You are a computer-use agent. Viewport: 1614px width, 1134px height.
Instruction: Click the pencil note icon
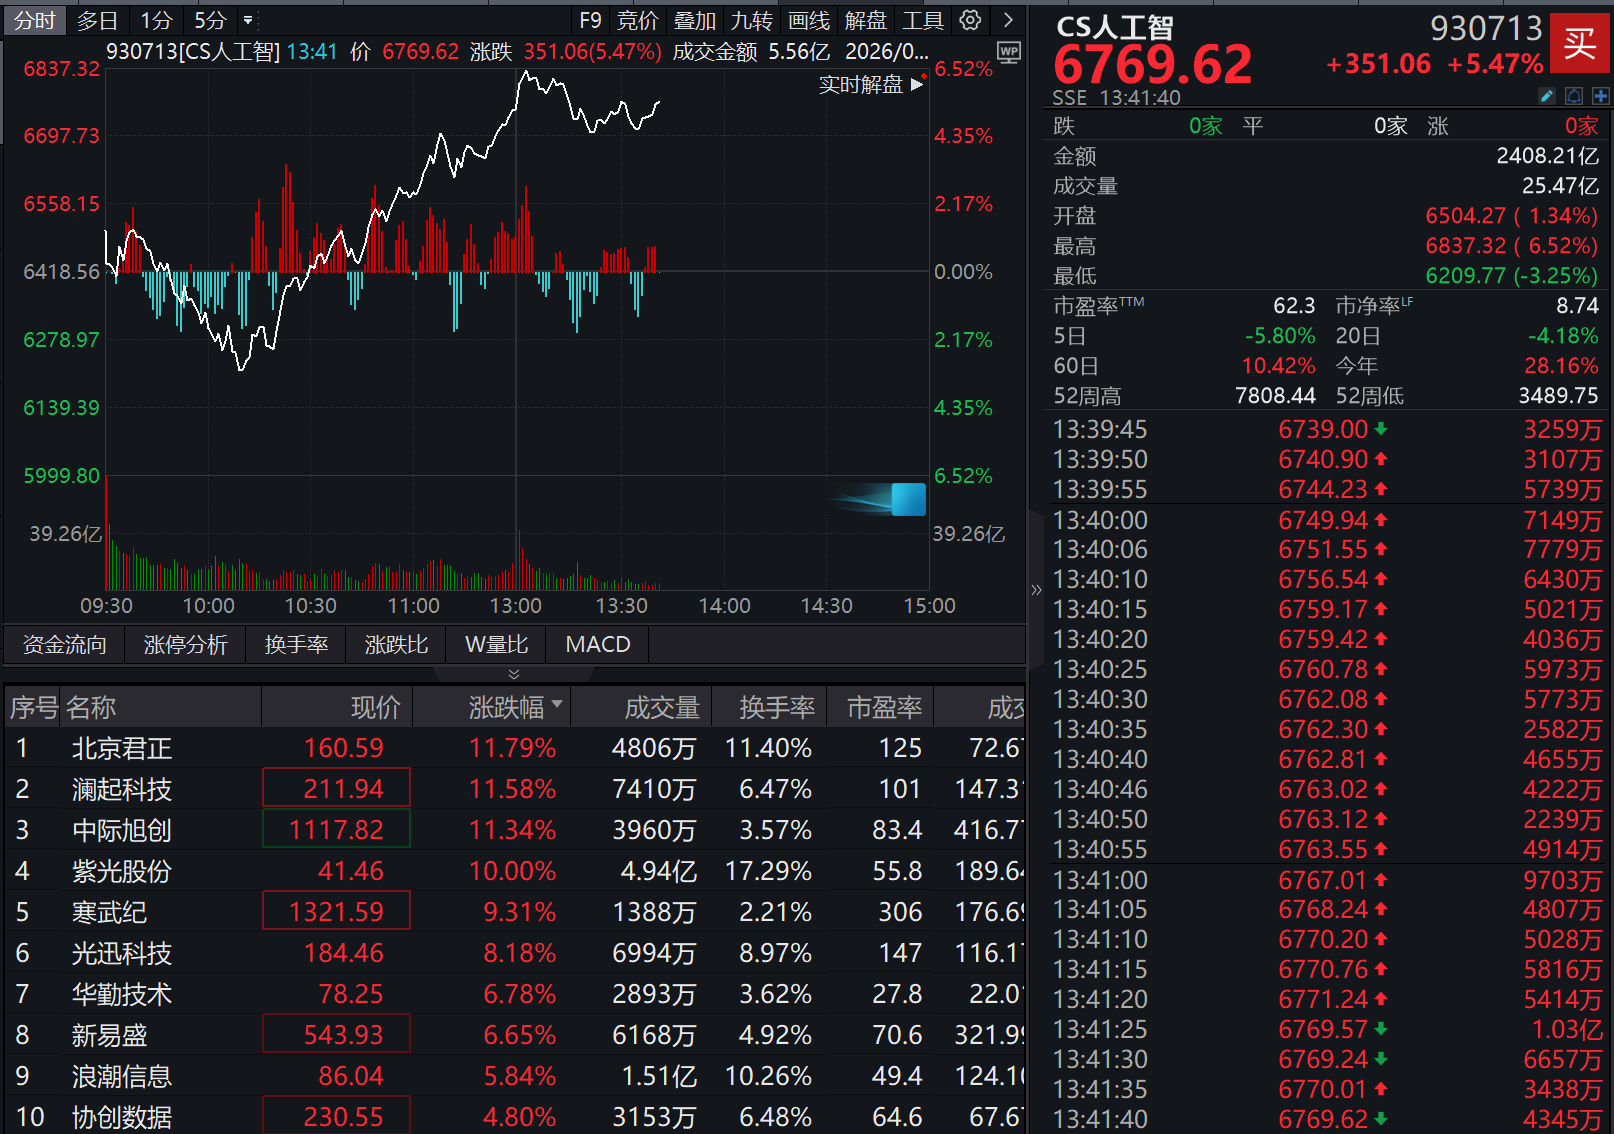coord(1546,96)
